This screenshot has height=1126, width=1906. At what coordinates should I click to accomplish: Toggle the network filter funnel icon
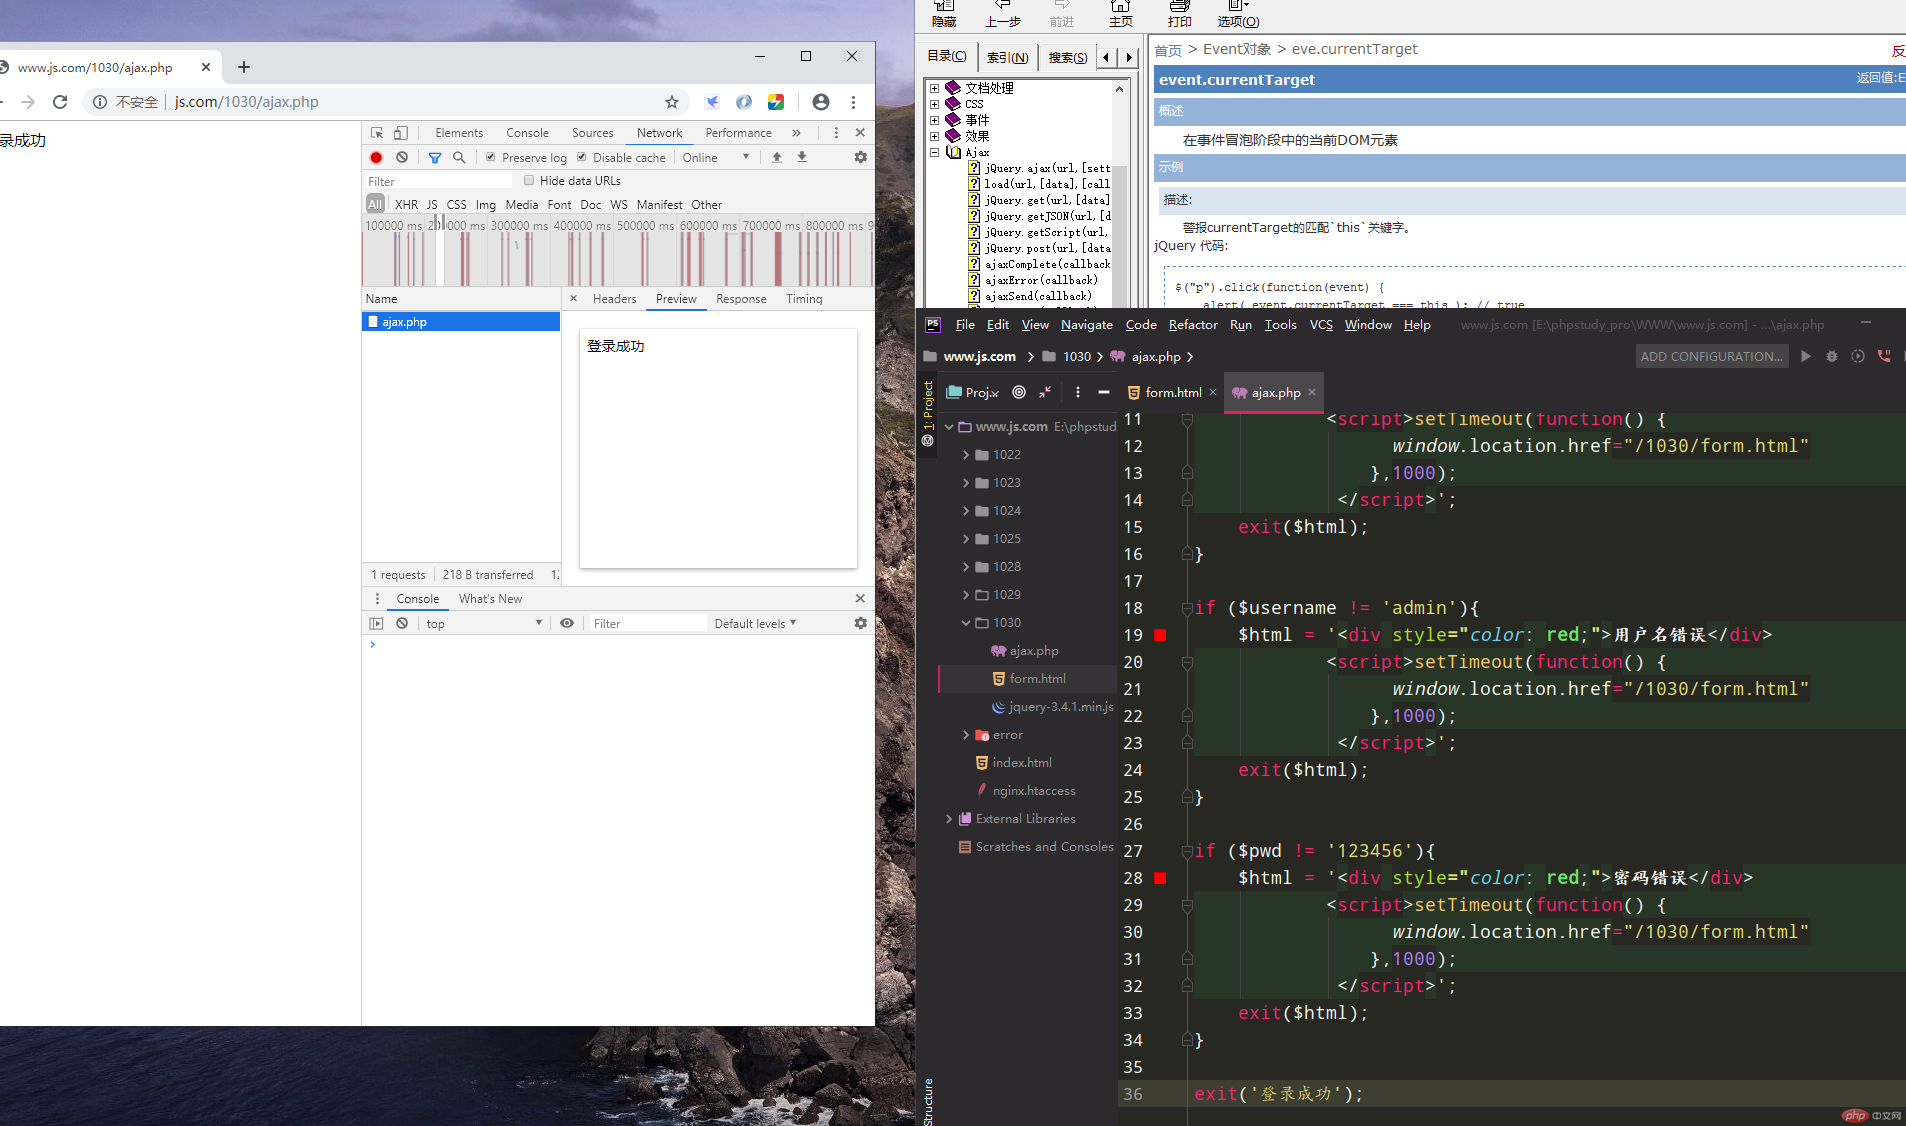[435, 158]
